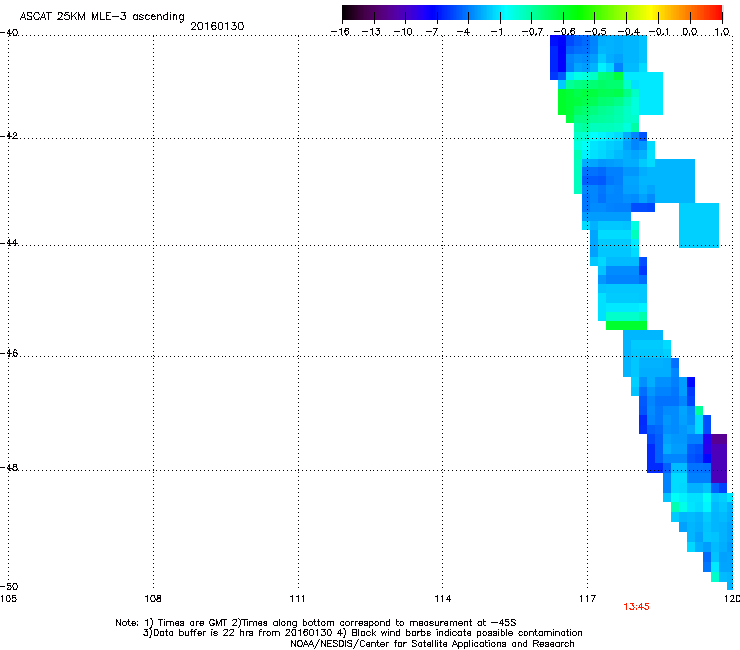
Task: Click the colorbar label -4
Action: pos(464,32)
